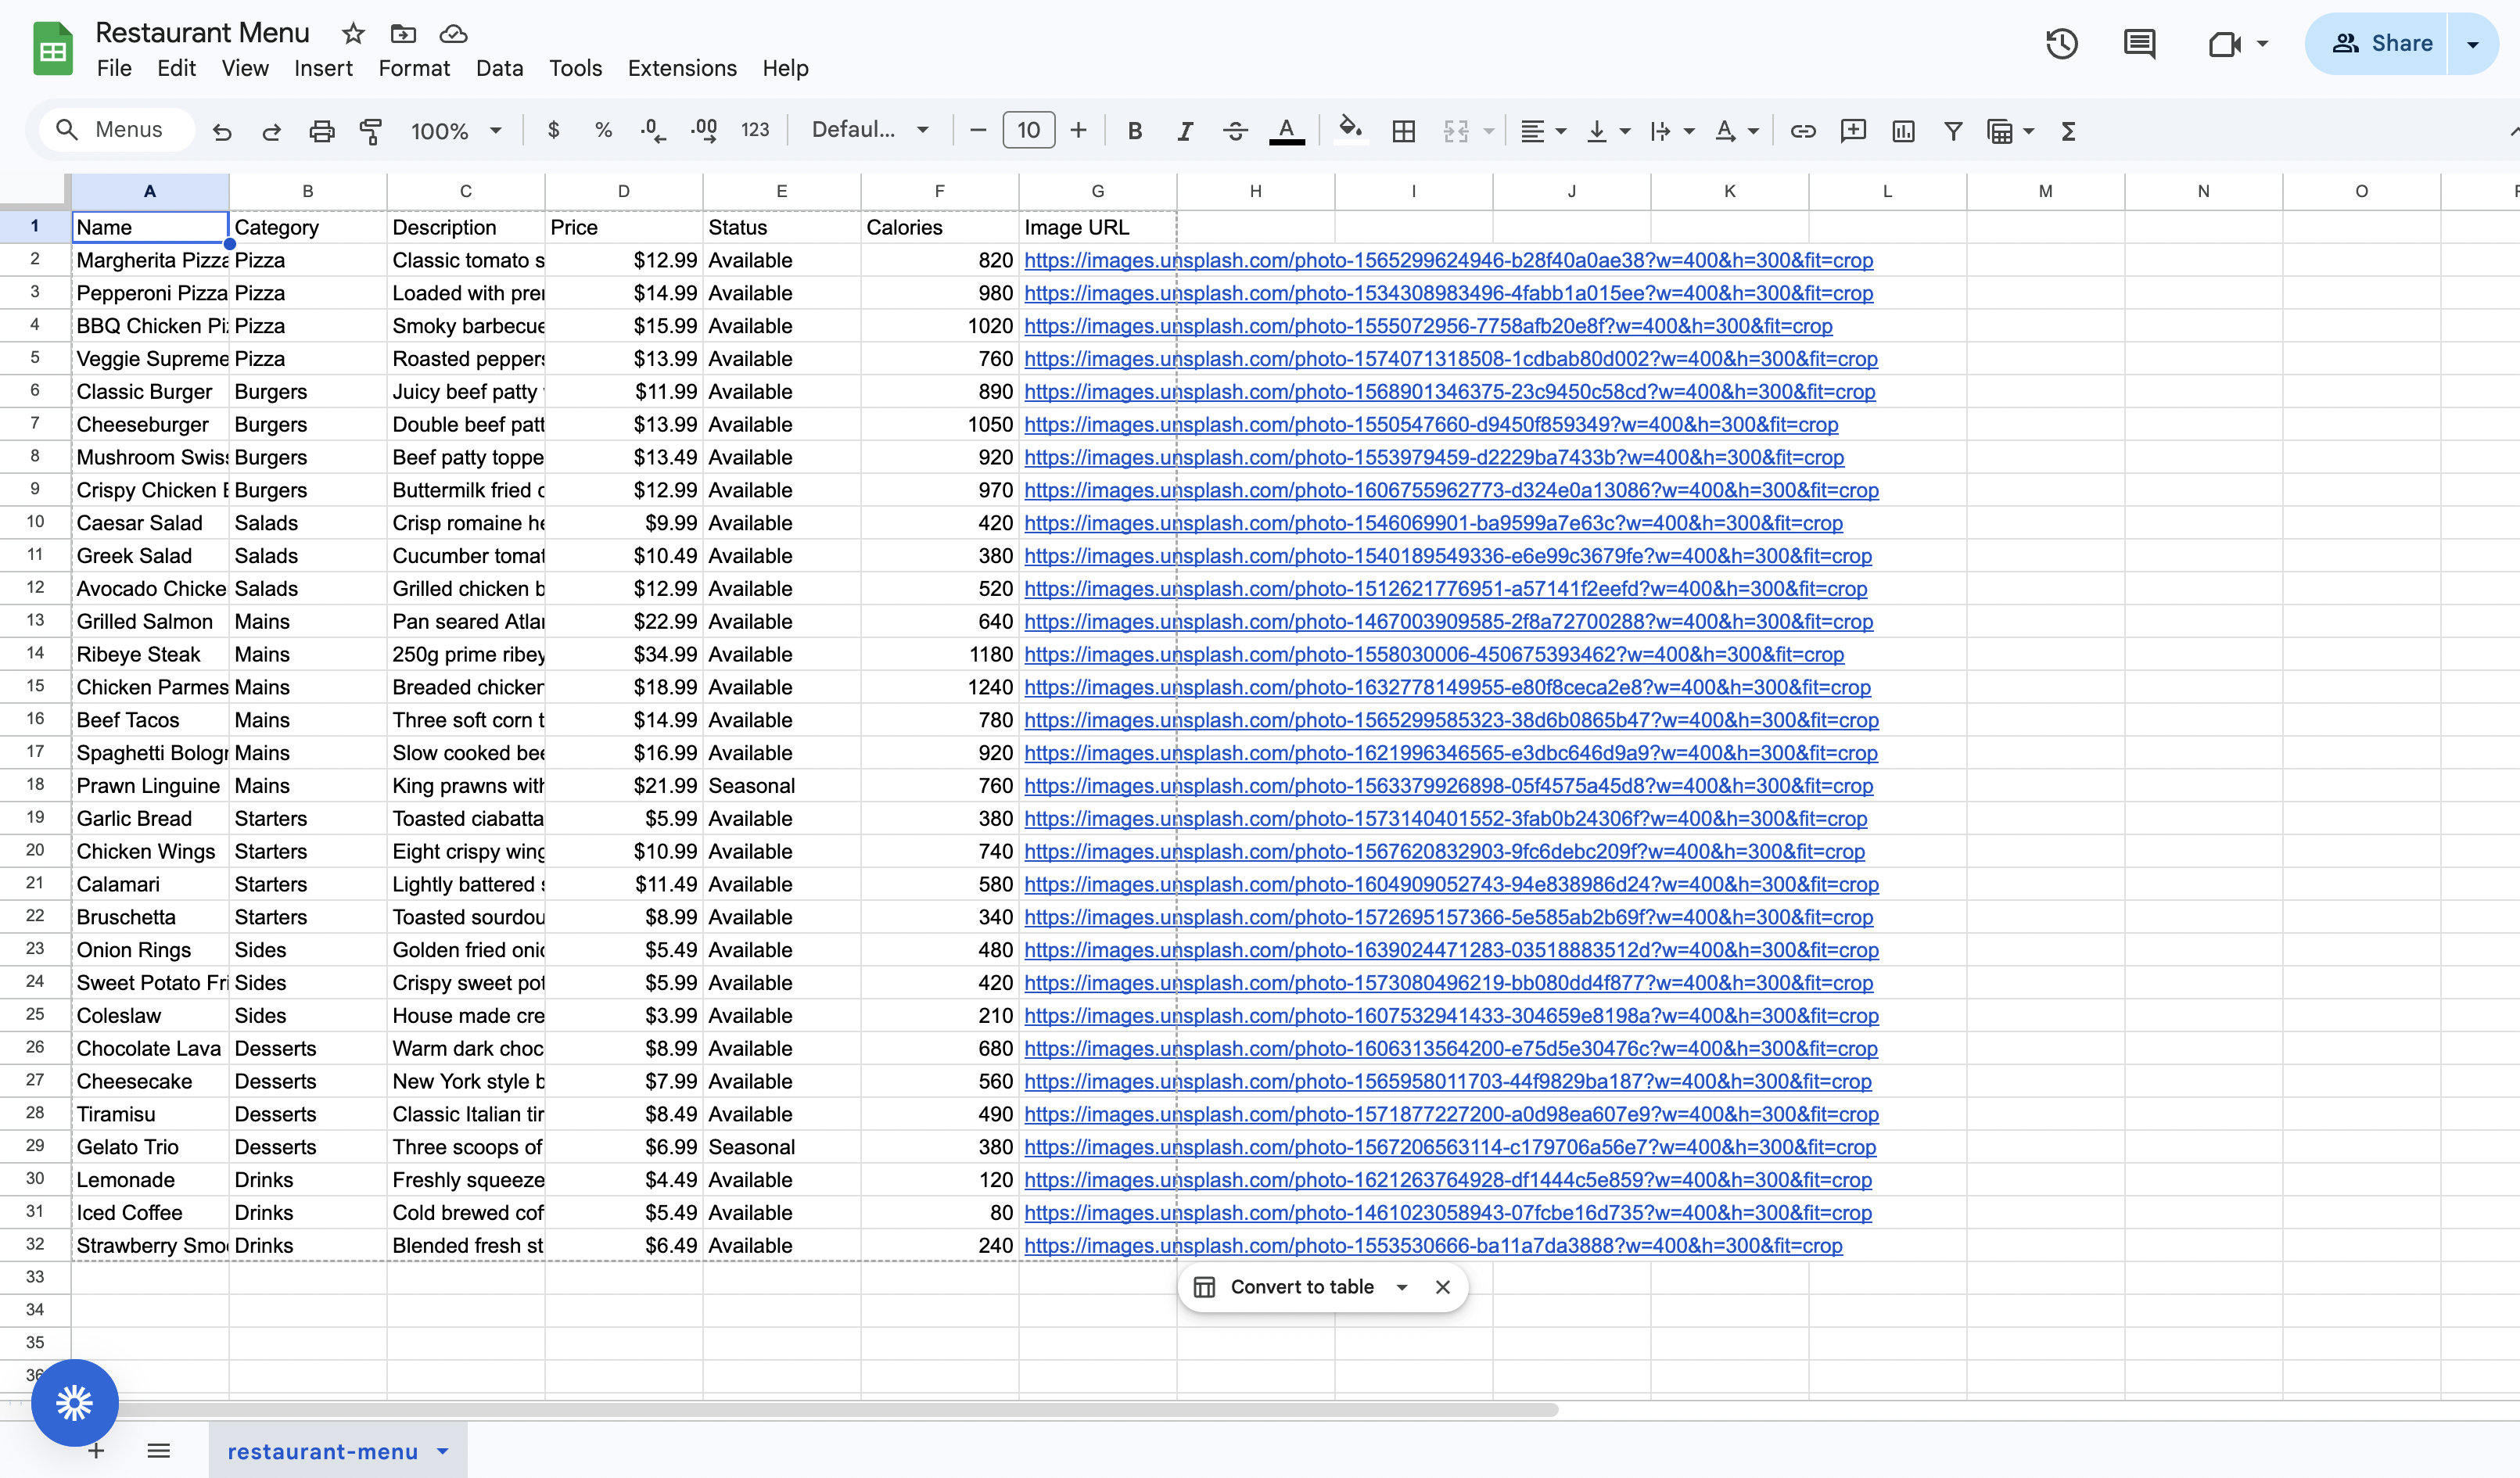This screenshot has height=1478, width=2520.
Task: Toggle bold formatting
Action: click(x=1134, y=131)
